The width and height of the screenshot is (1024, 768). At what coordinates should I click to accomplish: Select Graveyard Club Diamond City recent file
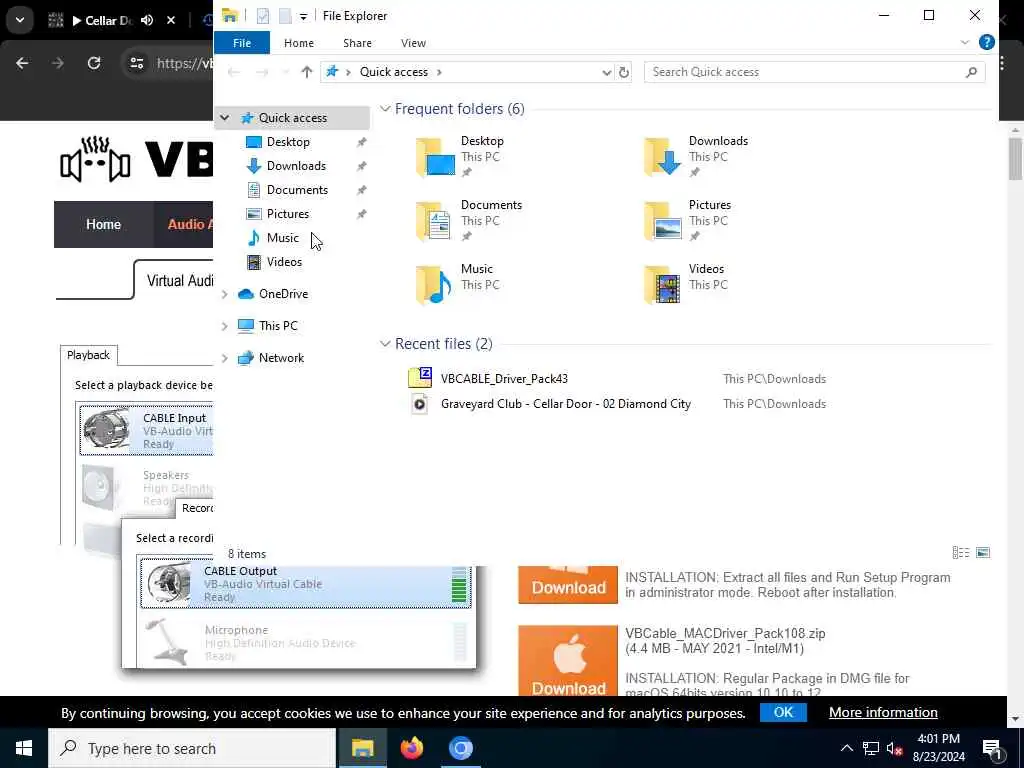tap(566, 404)
